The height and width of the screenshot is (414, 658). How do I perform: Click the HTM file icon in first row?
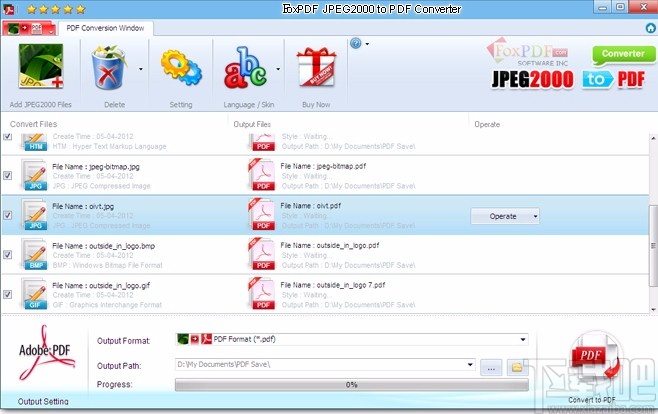coord(34,142)
